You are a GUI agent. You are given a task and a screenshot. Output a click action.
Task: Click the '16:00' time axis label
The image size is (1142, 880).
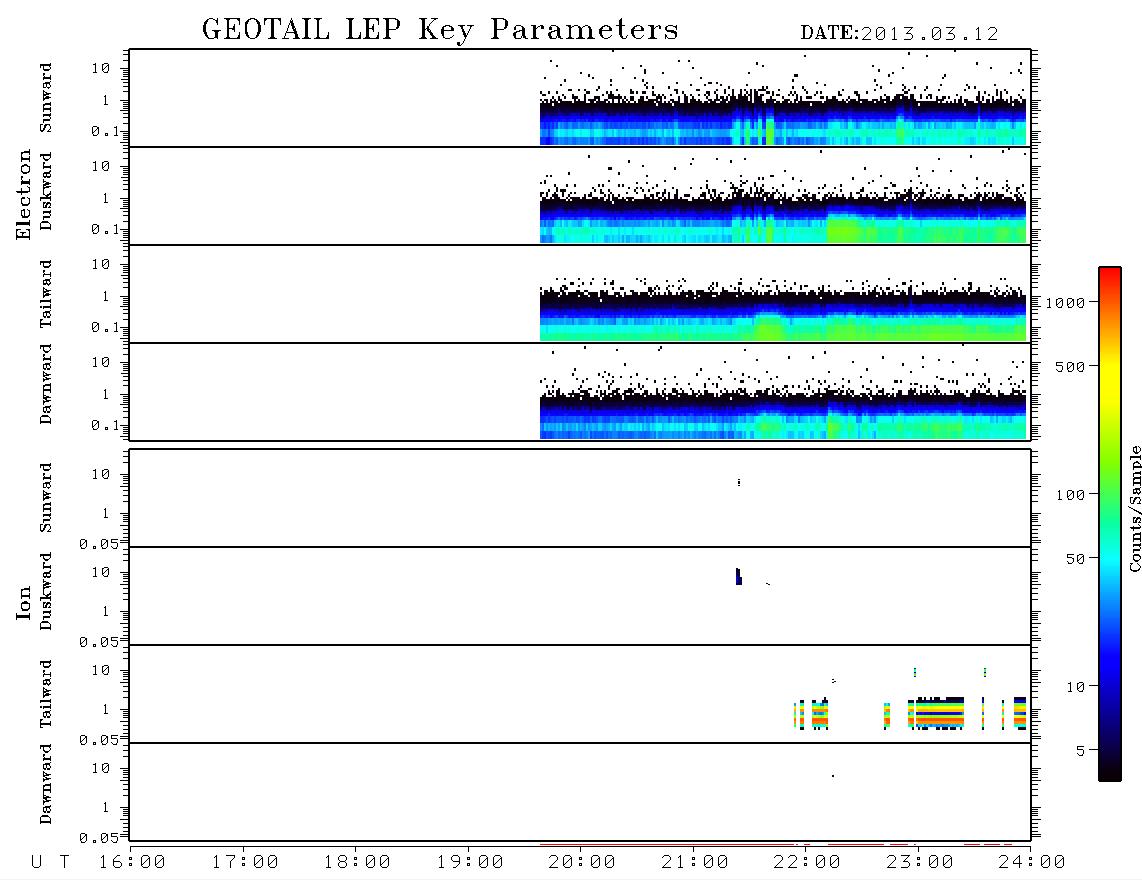pyautogui.click(x=133, y=862)
